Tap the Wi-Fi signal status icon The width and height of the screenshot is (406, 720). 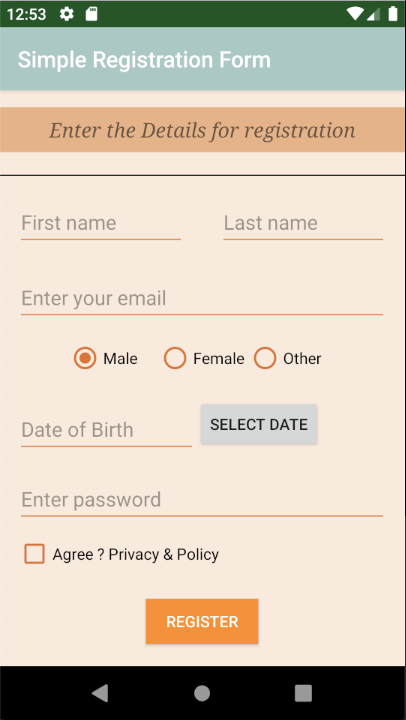click(355, 14)
